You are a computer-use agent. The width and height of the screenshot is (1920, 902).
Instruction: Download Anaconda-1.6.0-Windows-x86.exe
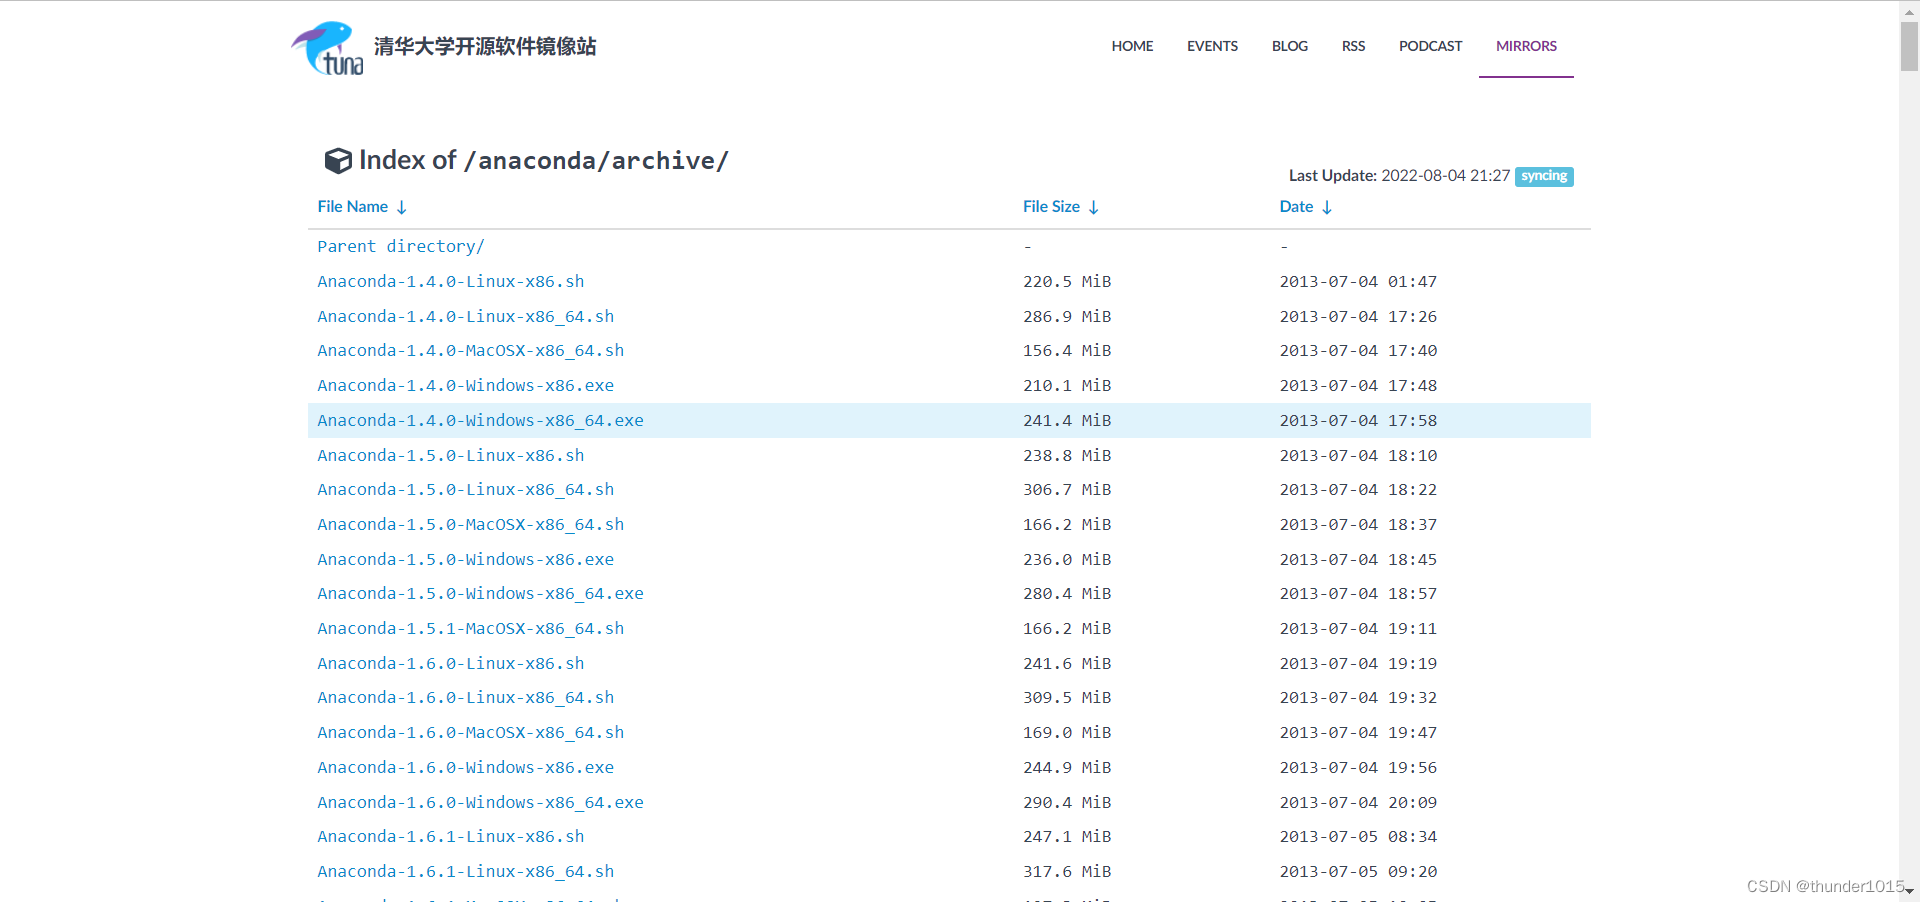[x=466, y=768]
